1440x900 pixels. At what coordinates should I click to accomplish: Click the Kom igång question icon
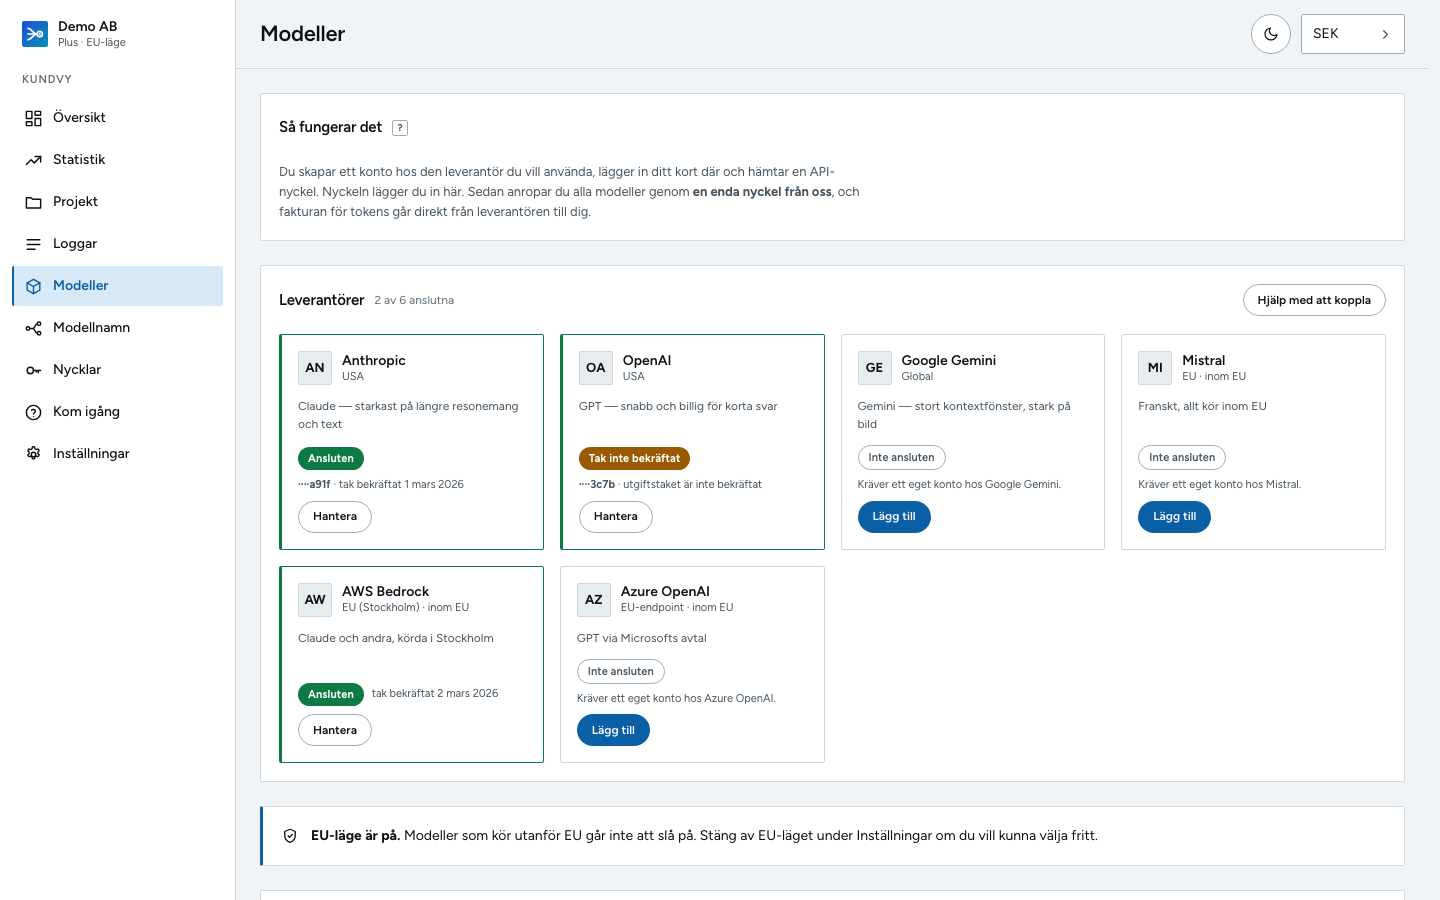coord(34,412)
